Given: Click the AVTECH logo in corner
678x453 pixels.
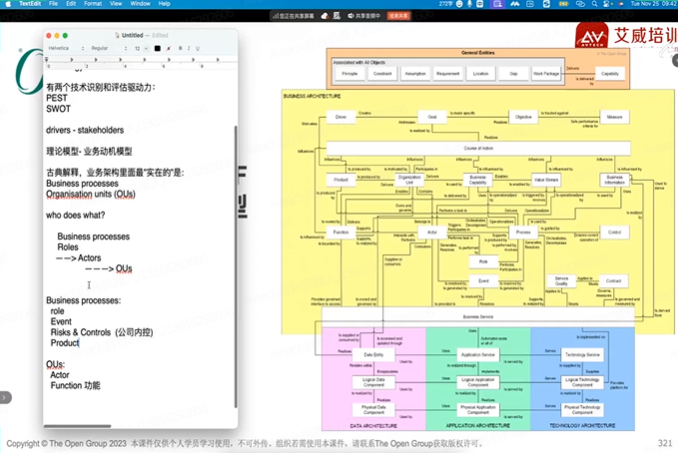Looking at the screenshot, I should point(591,37).
